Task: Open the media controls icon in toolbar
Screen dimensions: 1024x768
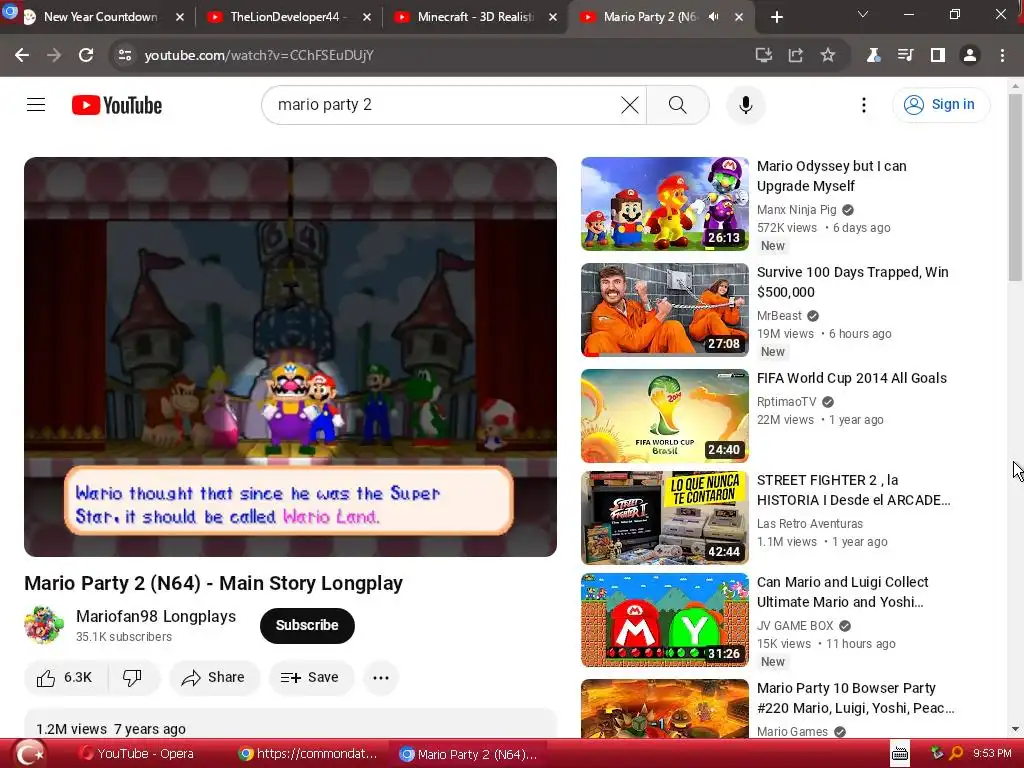Action: pos(905,56)
